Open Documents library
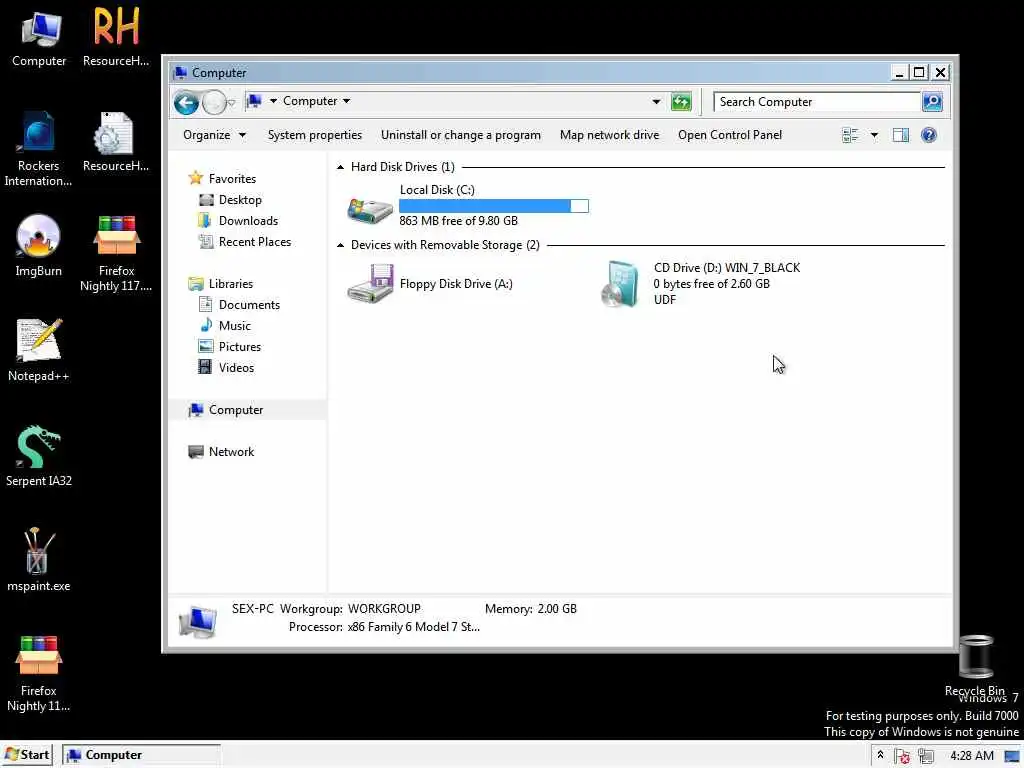The image size is (1024, 768). (239, 304)
